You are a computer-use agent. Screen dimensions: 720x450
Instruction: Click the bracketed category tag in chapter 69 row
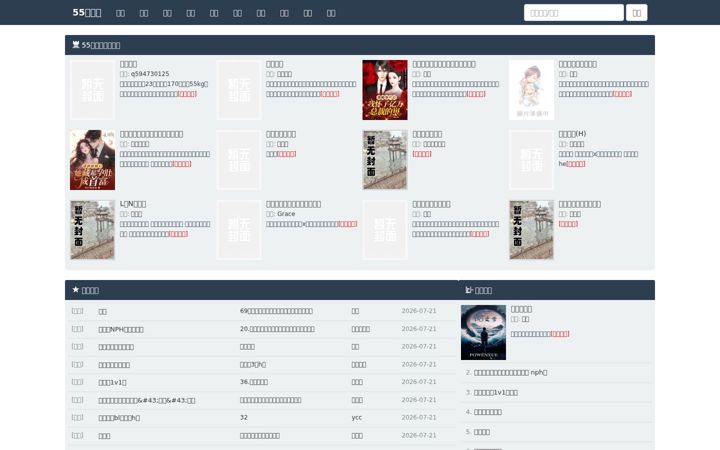(x=78, y=311)
